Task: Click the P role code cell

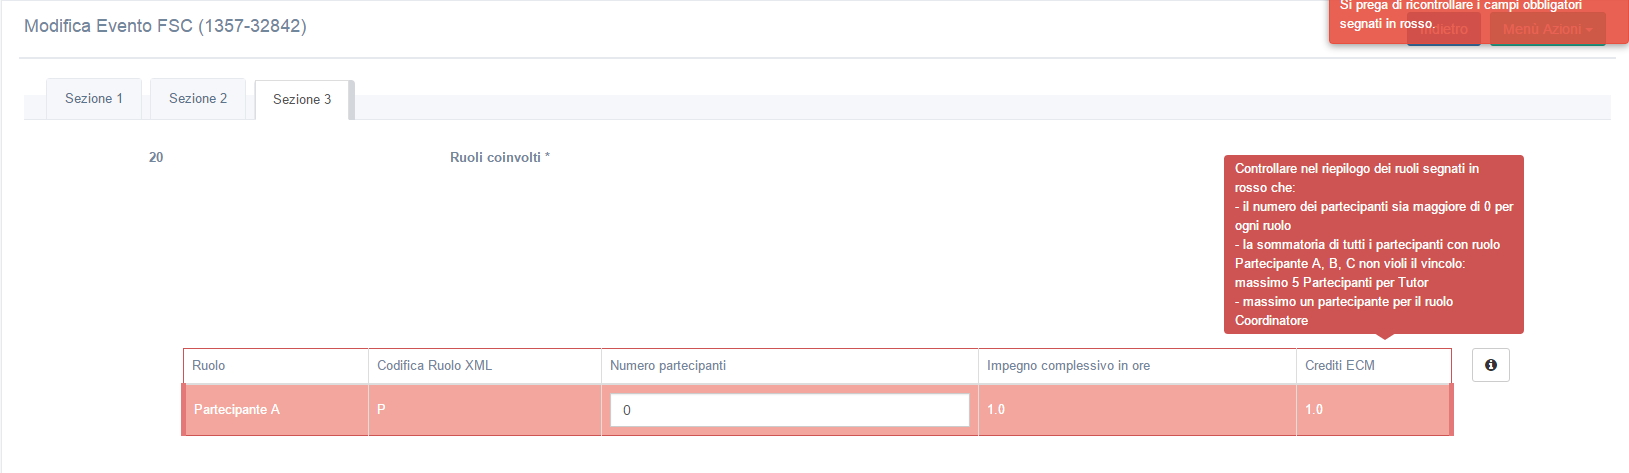Action: 381,410
